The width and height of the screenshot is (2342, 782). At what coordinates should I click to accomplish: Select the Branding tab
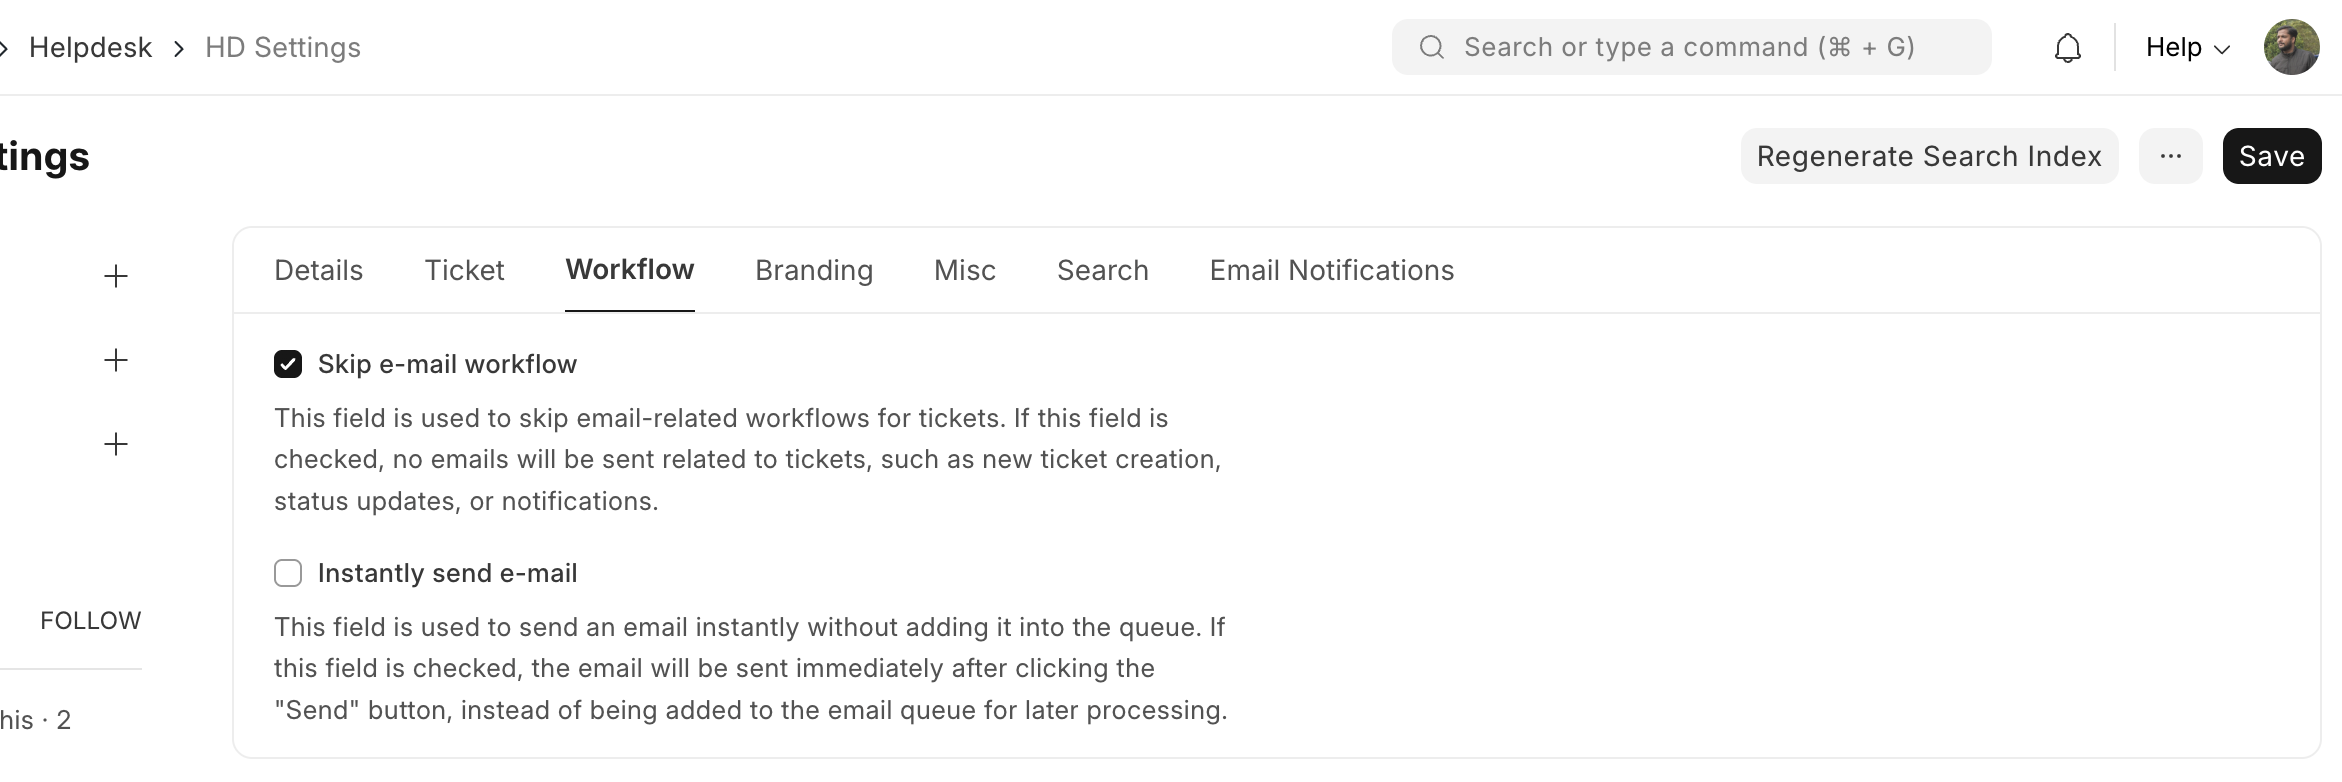click(813, 270)
